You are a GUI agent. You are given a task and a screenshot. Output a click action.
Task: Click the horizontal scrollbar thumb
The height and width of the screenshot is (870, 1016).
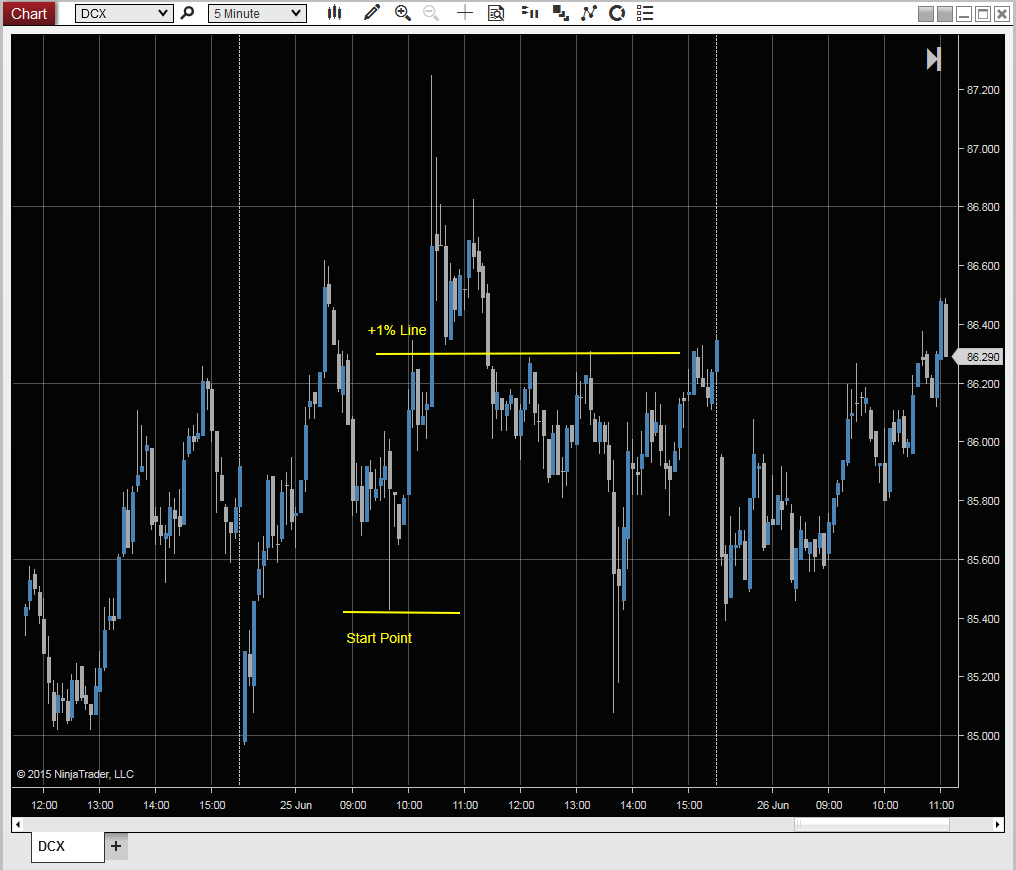tap(872, 825)
